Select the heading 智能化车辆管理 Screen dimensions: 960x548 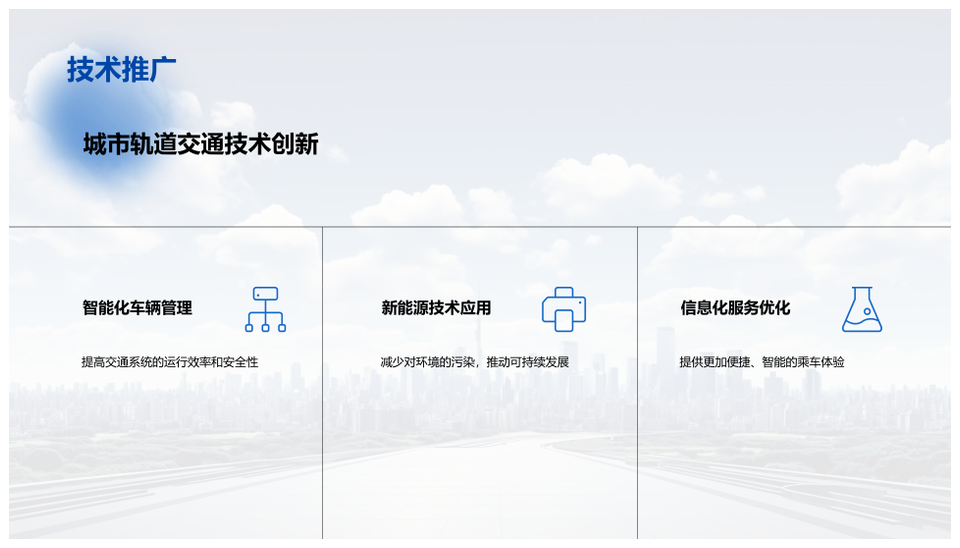137,308
